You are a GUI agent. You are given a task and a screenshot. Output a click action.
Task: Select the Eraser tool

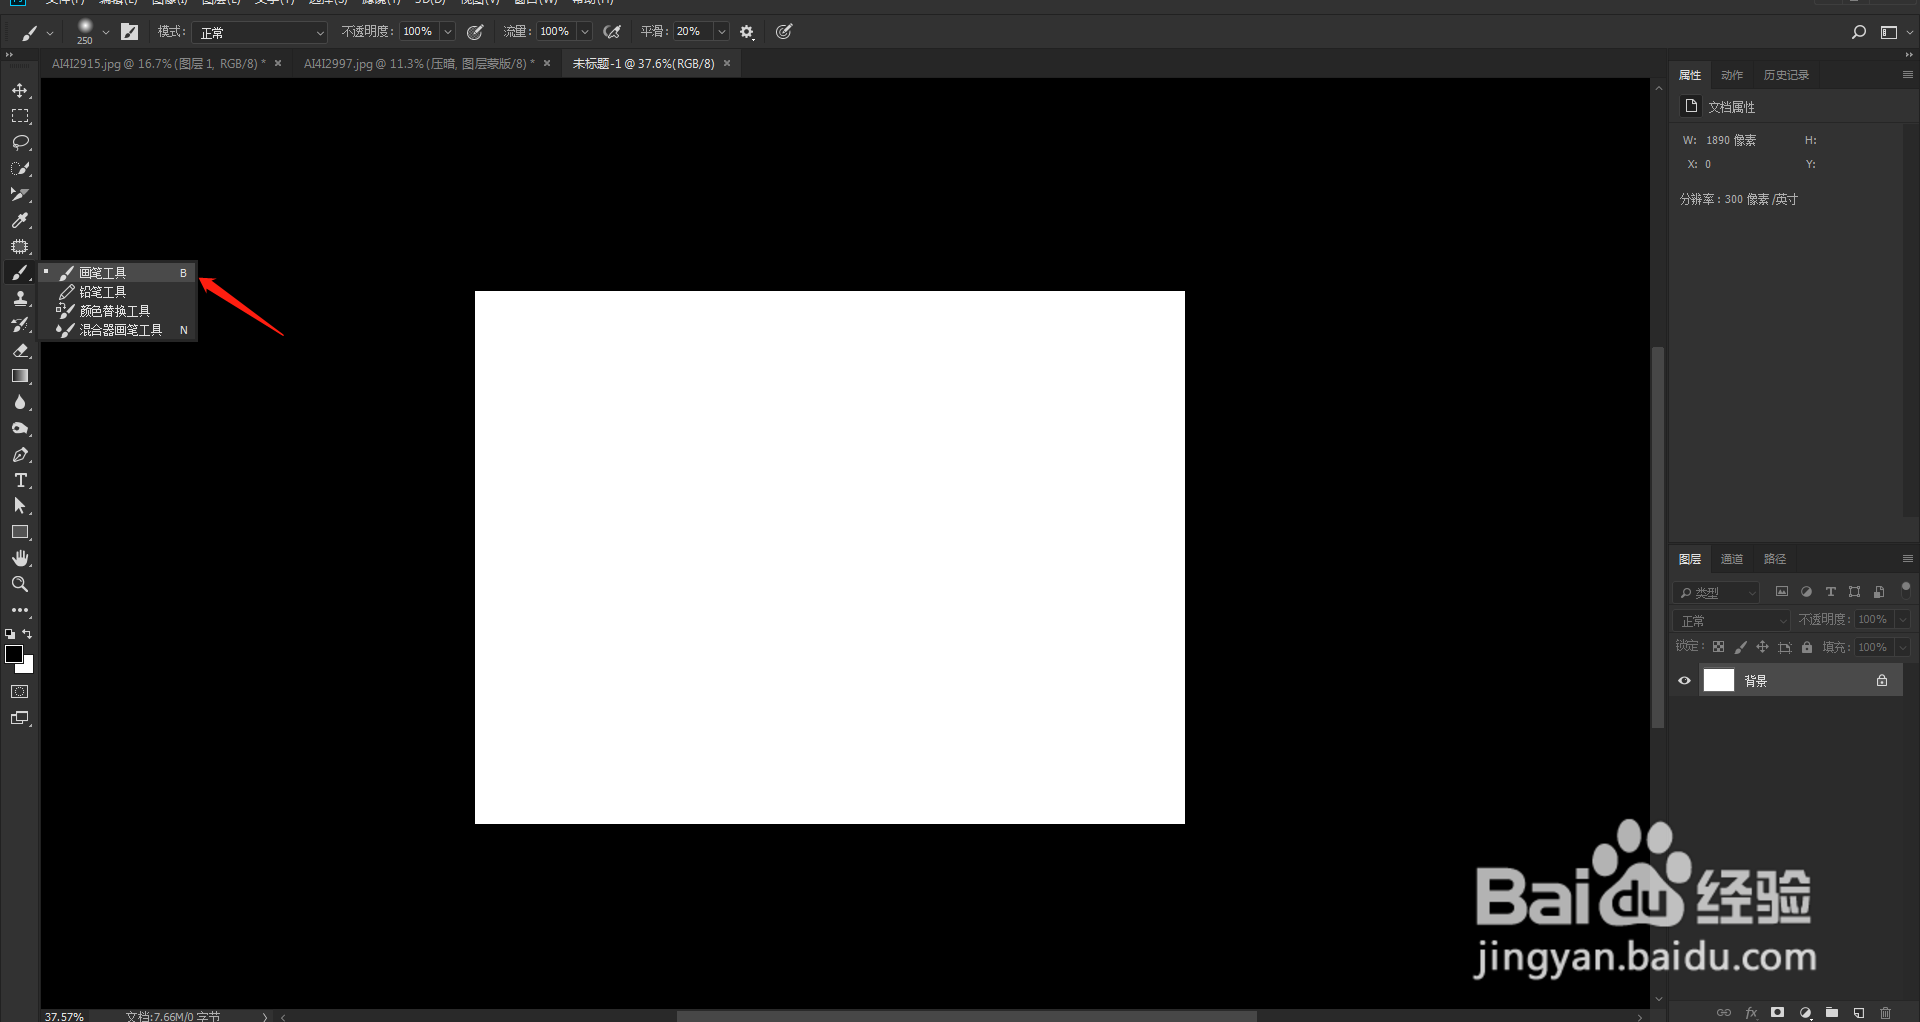point(20,351)
